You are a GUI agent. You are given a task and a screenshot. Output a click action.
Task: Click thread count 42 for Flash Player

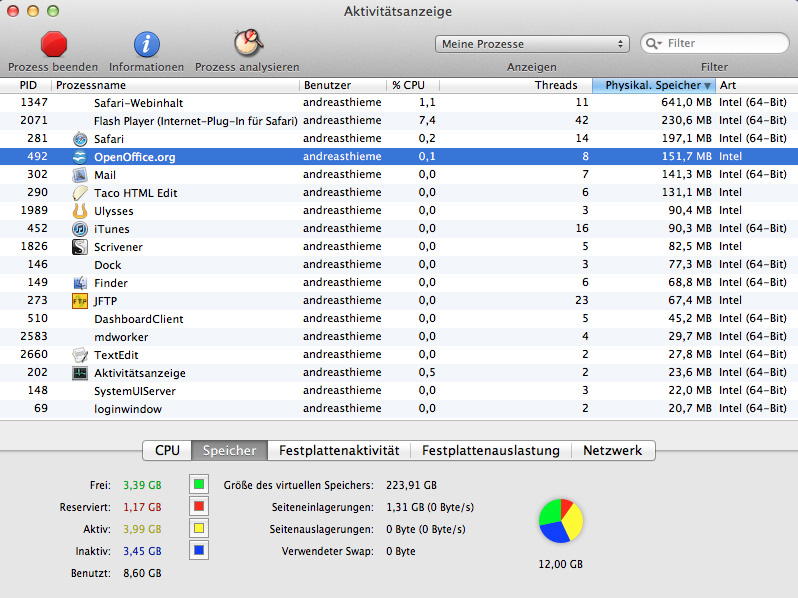582,121
